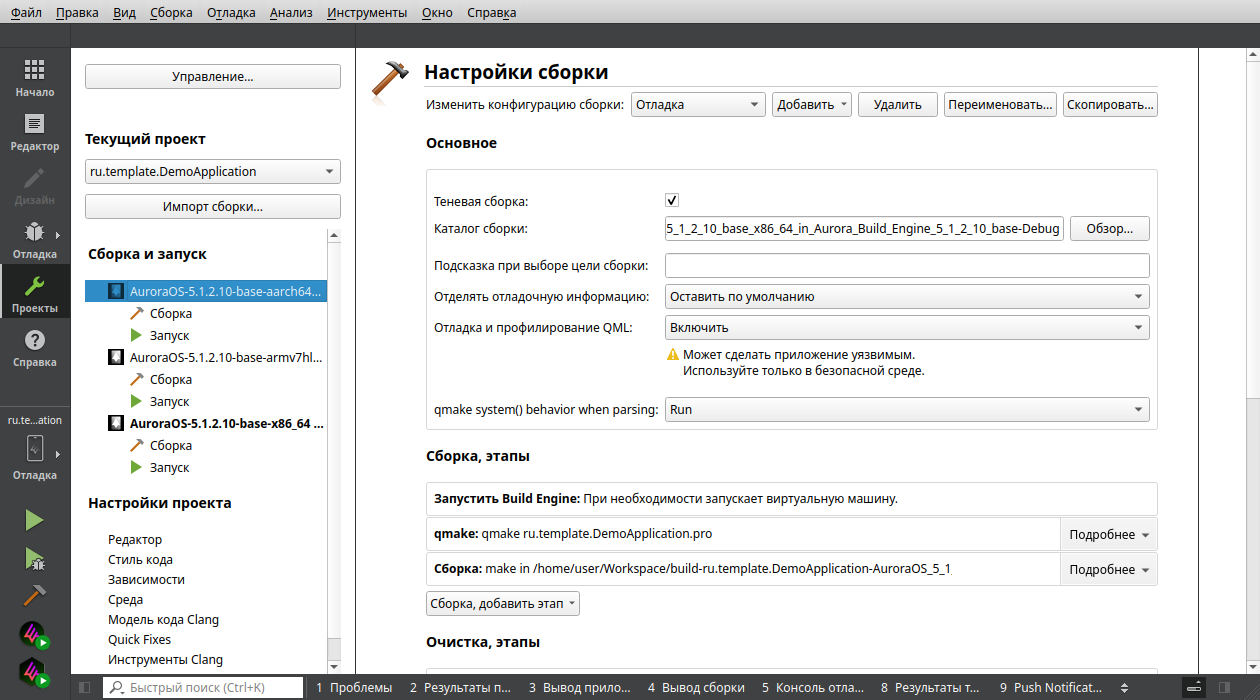
Task: Expand the Отладка и профилирование QML dropdown
Action: click(x=906, y=327)
